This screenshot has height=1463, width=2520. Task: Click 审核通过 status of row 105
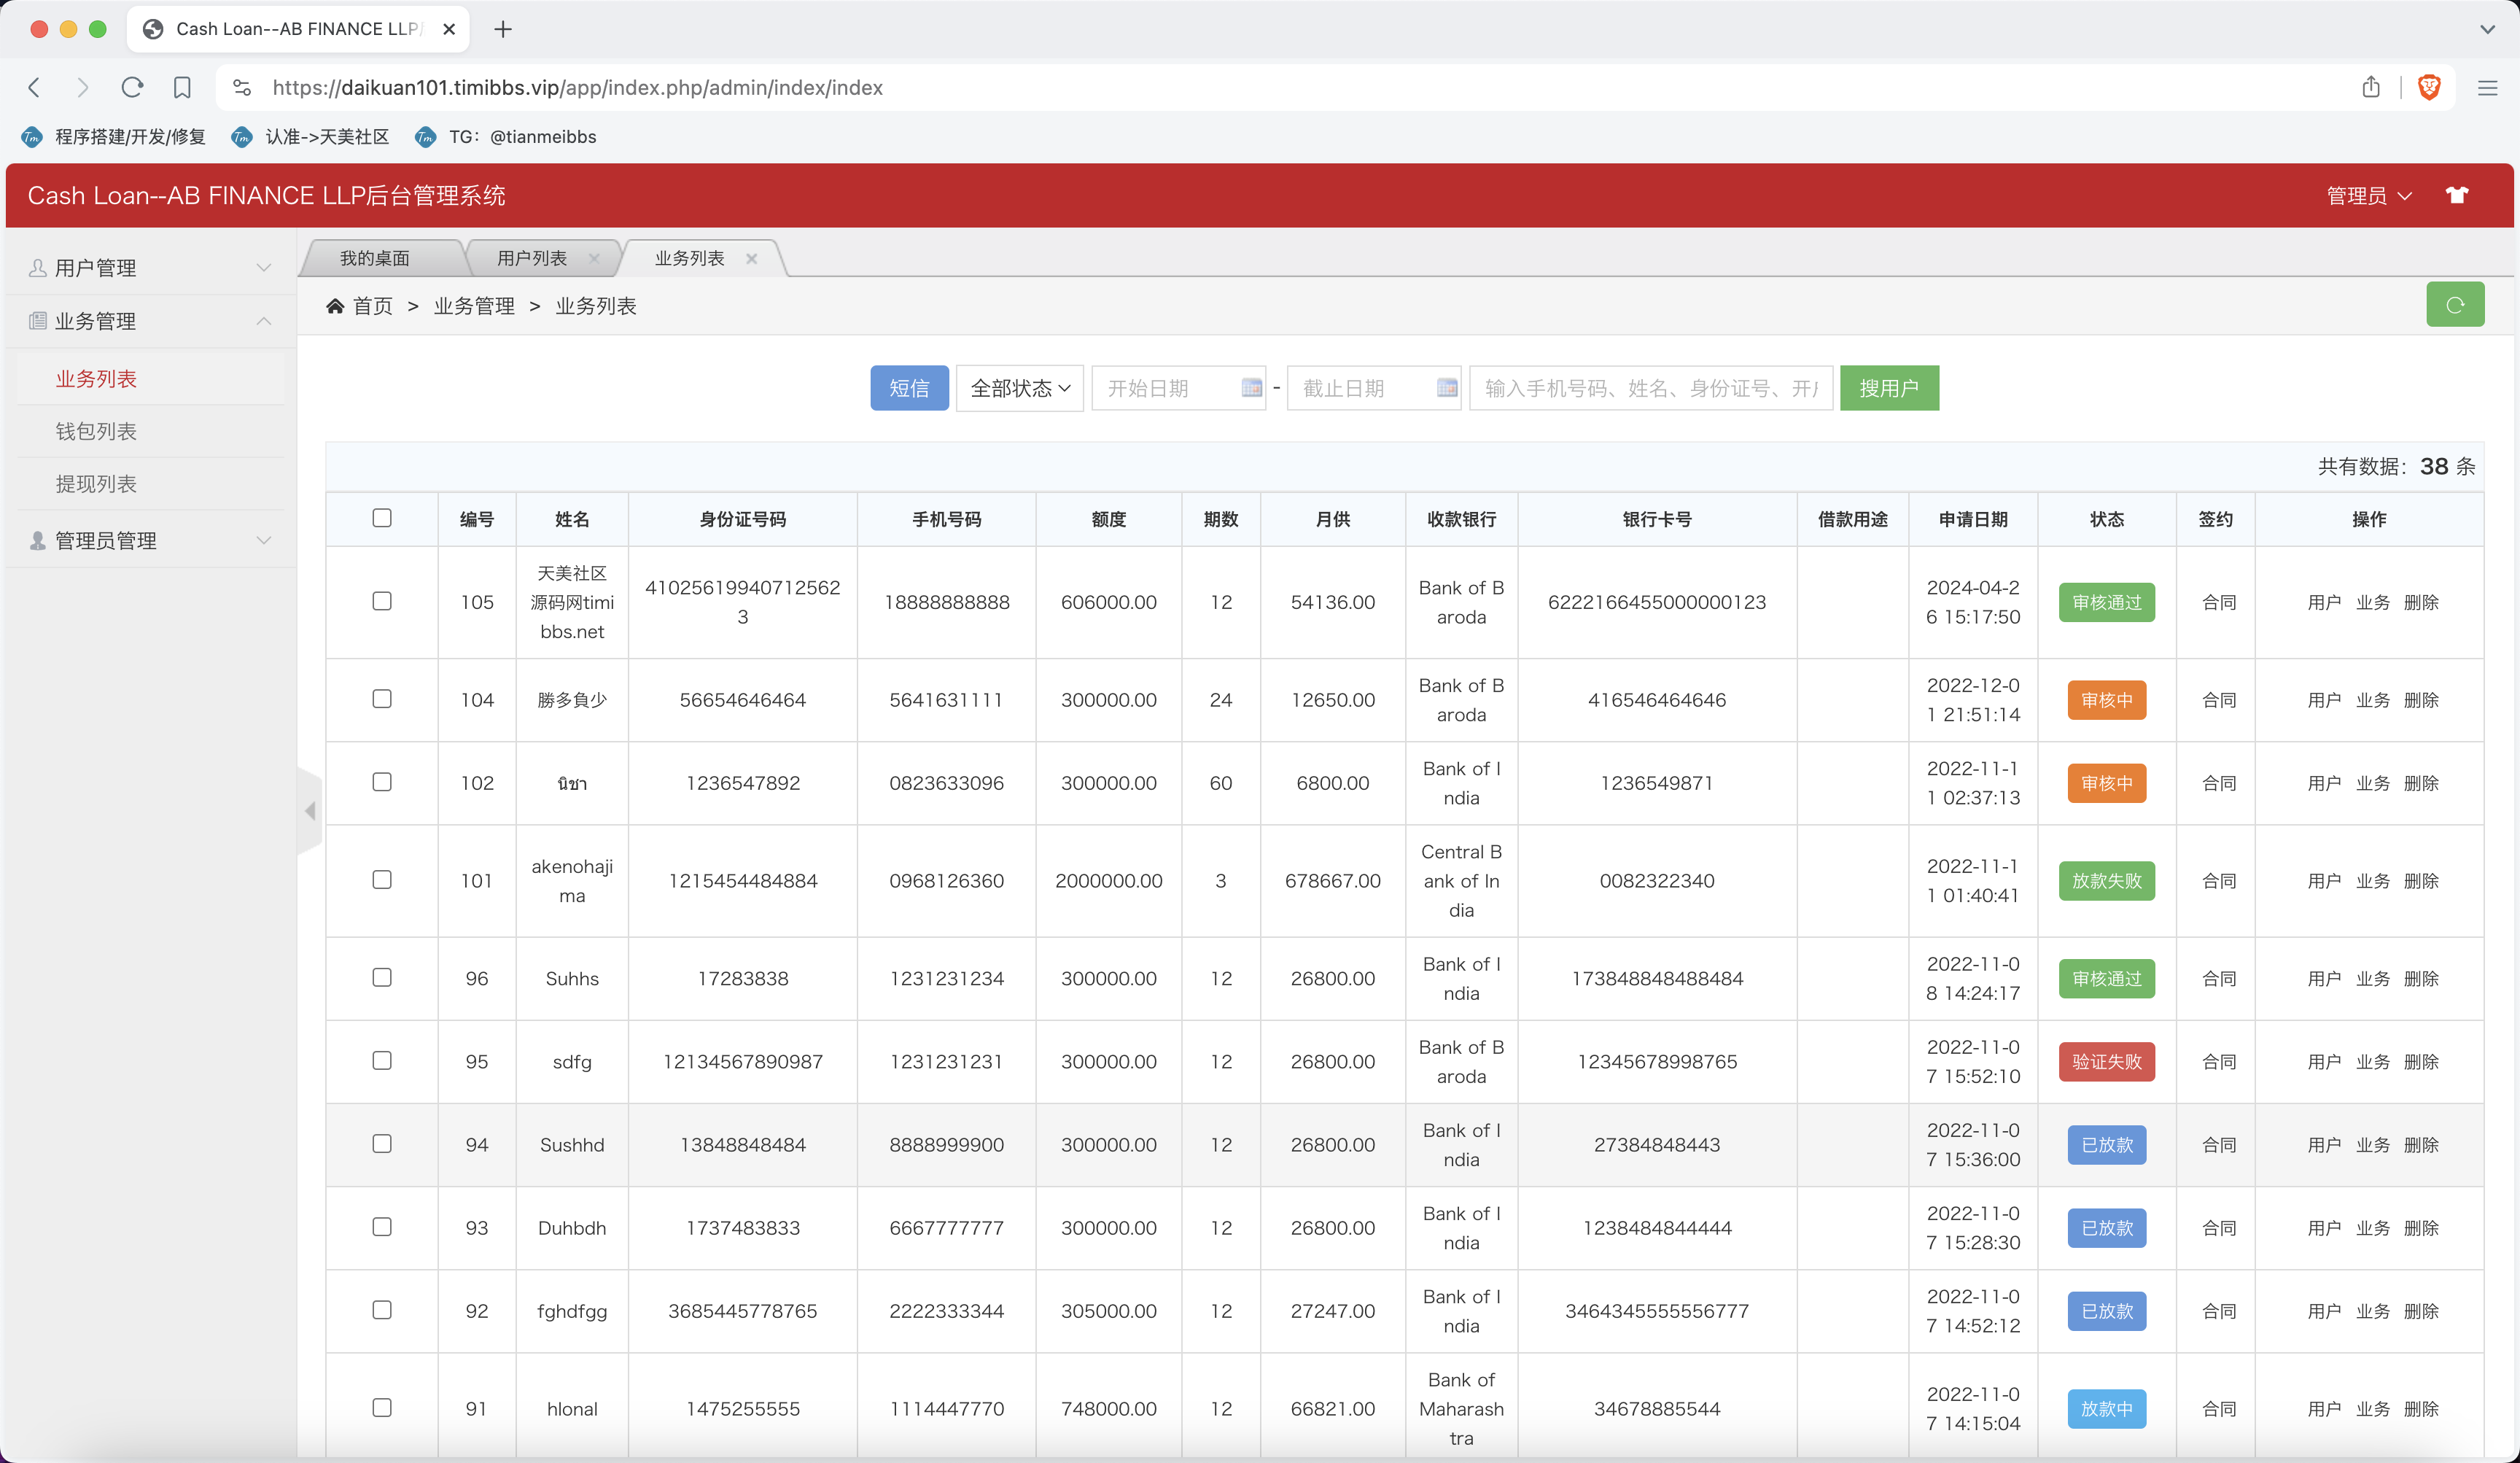[x=2107, y=602]
